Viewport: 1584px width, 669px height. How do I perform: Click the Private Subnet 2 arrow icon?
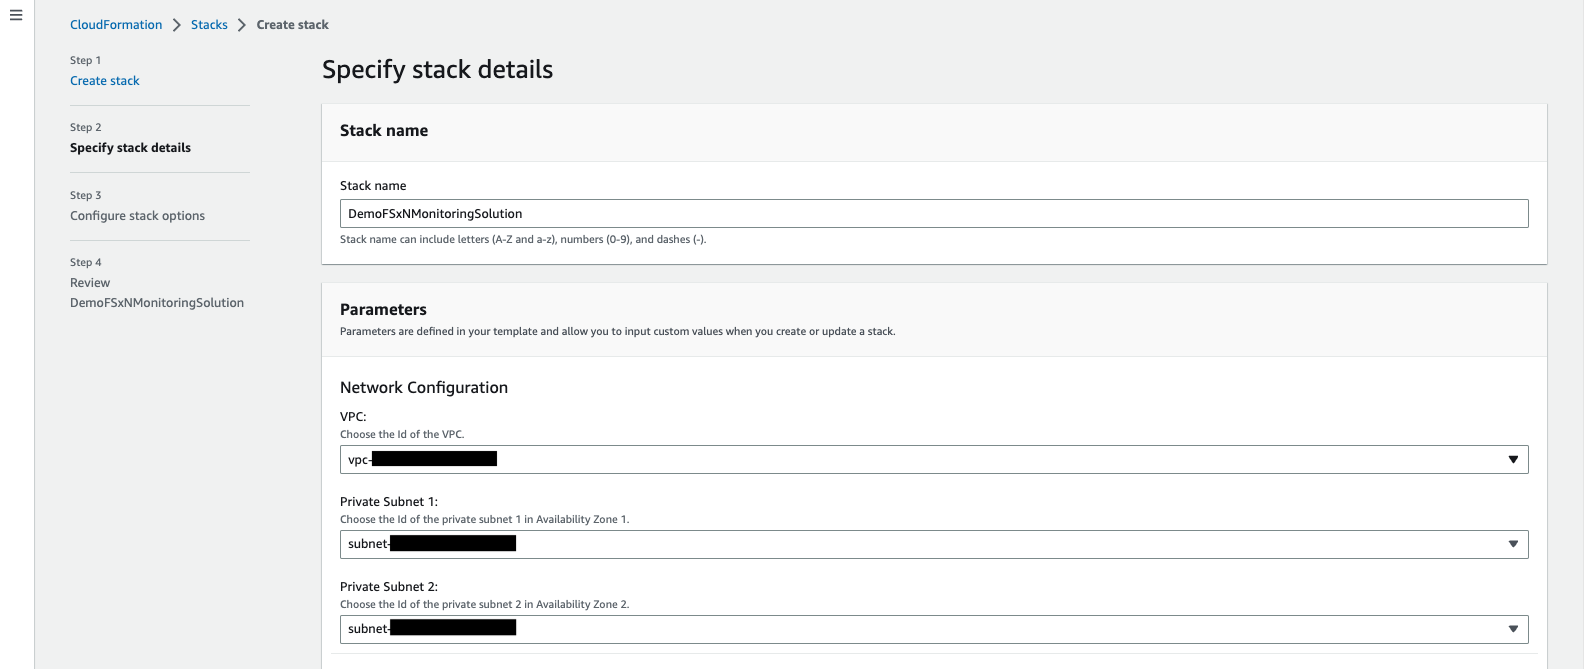tap(1513, 629)
